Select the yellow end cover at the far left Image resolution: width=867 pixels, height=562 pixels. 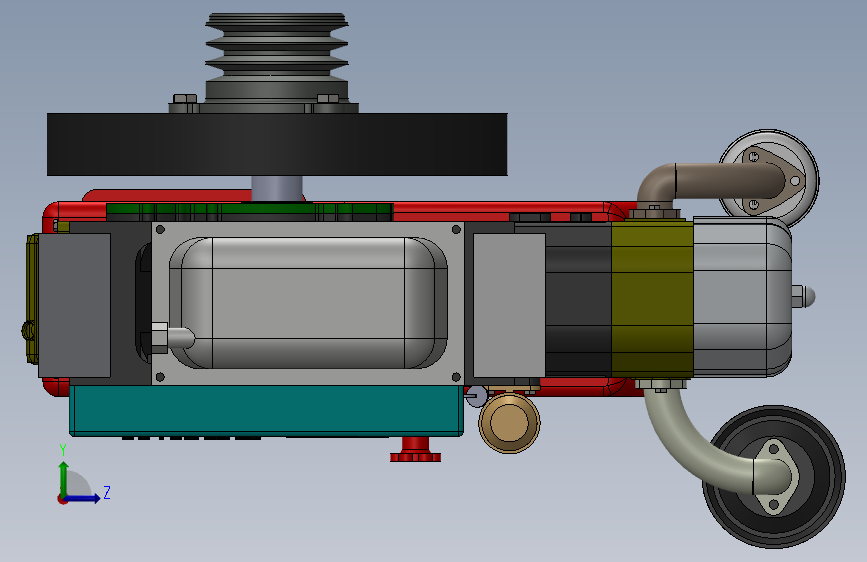(32, 299)
